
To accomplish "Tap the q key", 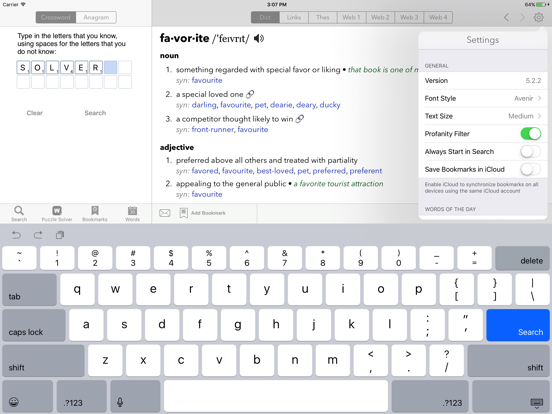I will pyautogui.click(x=77, y=289).
